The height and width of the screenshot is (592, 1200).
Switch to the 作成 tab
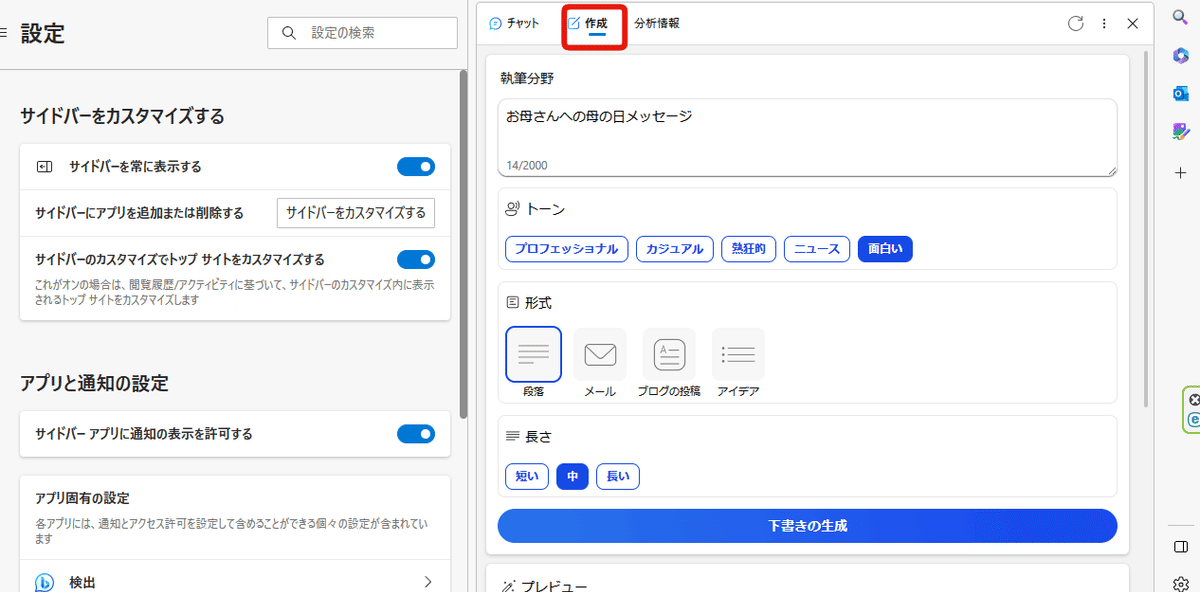coord(588,23)
